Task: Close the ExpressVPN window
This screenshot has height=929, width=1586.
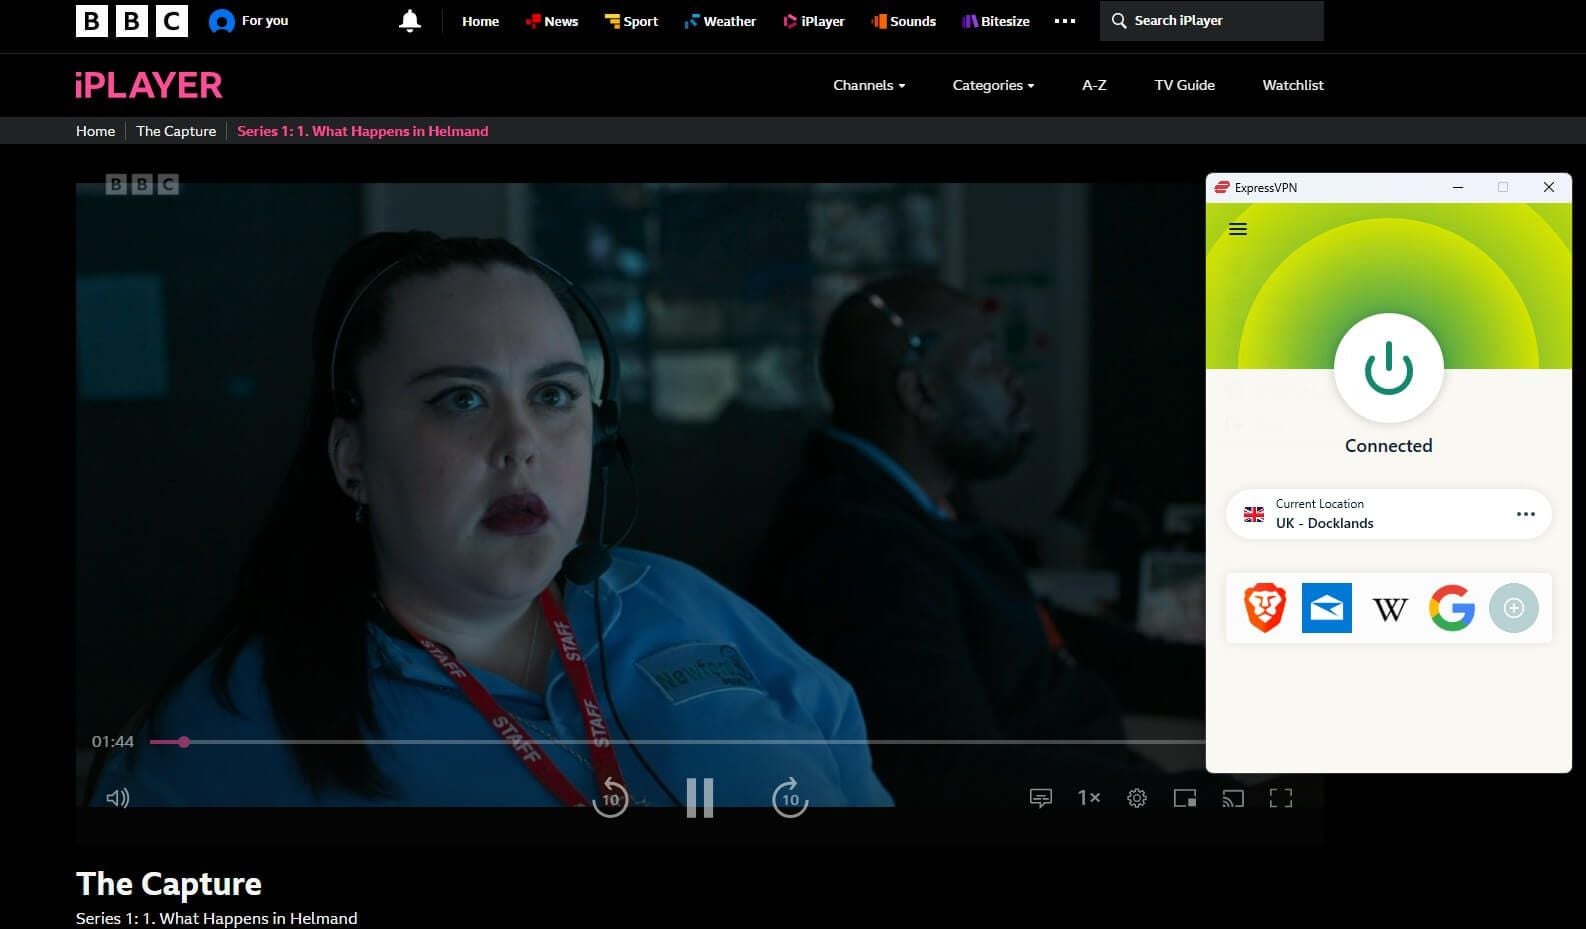Action: 1549,187
